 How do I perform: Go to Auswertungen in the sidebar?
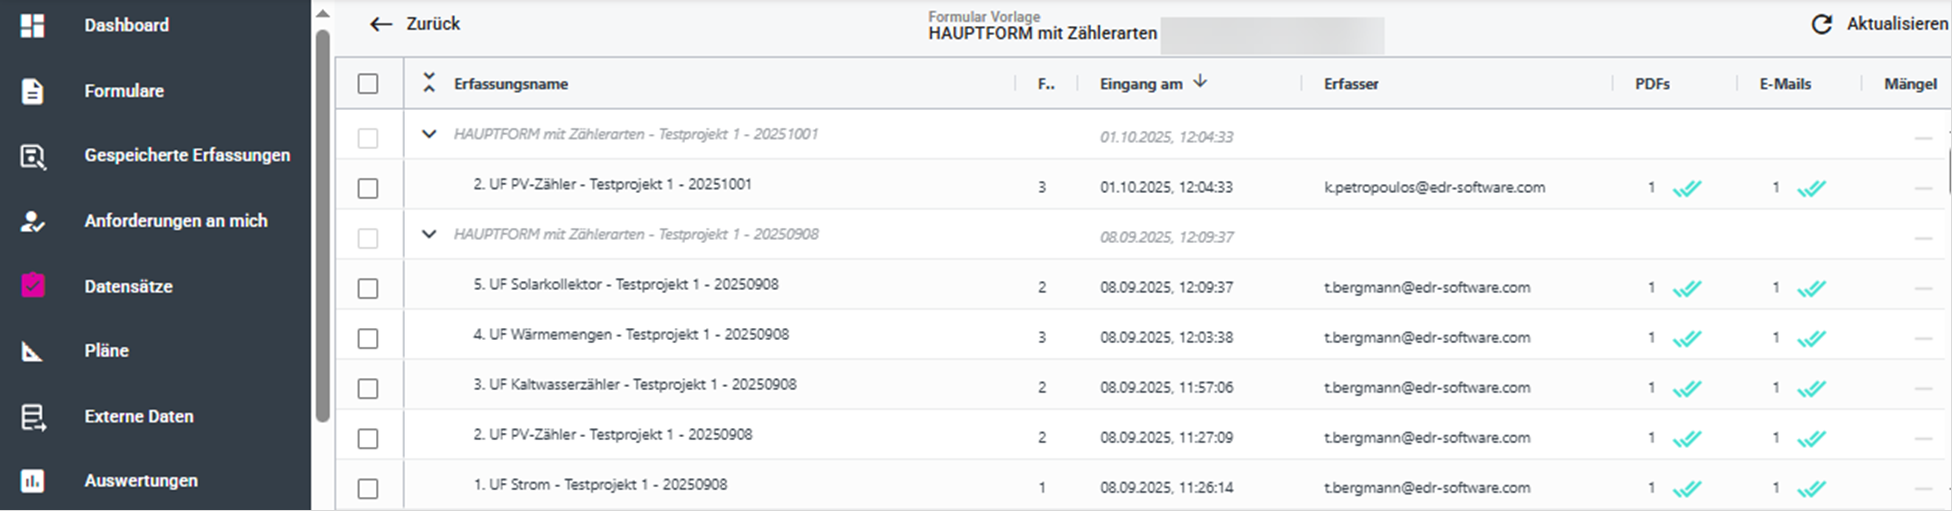(x=141, y=481)
